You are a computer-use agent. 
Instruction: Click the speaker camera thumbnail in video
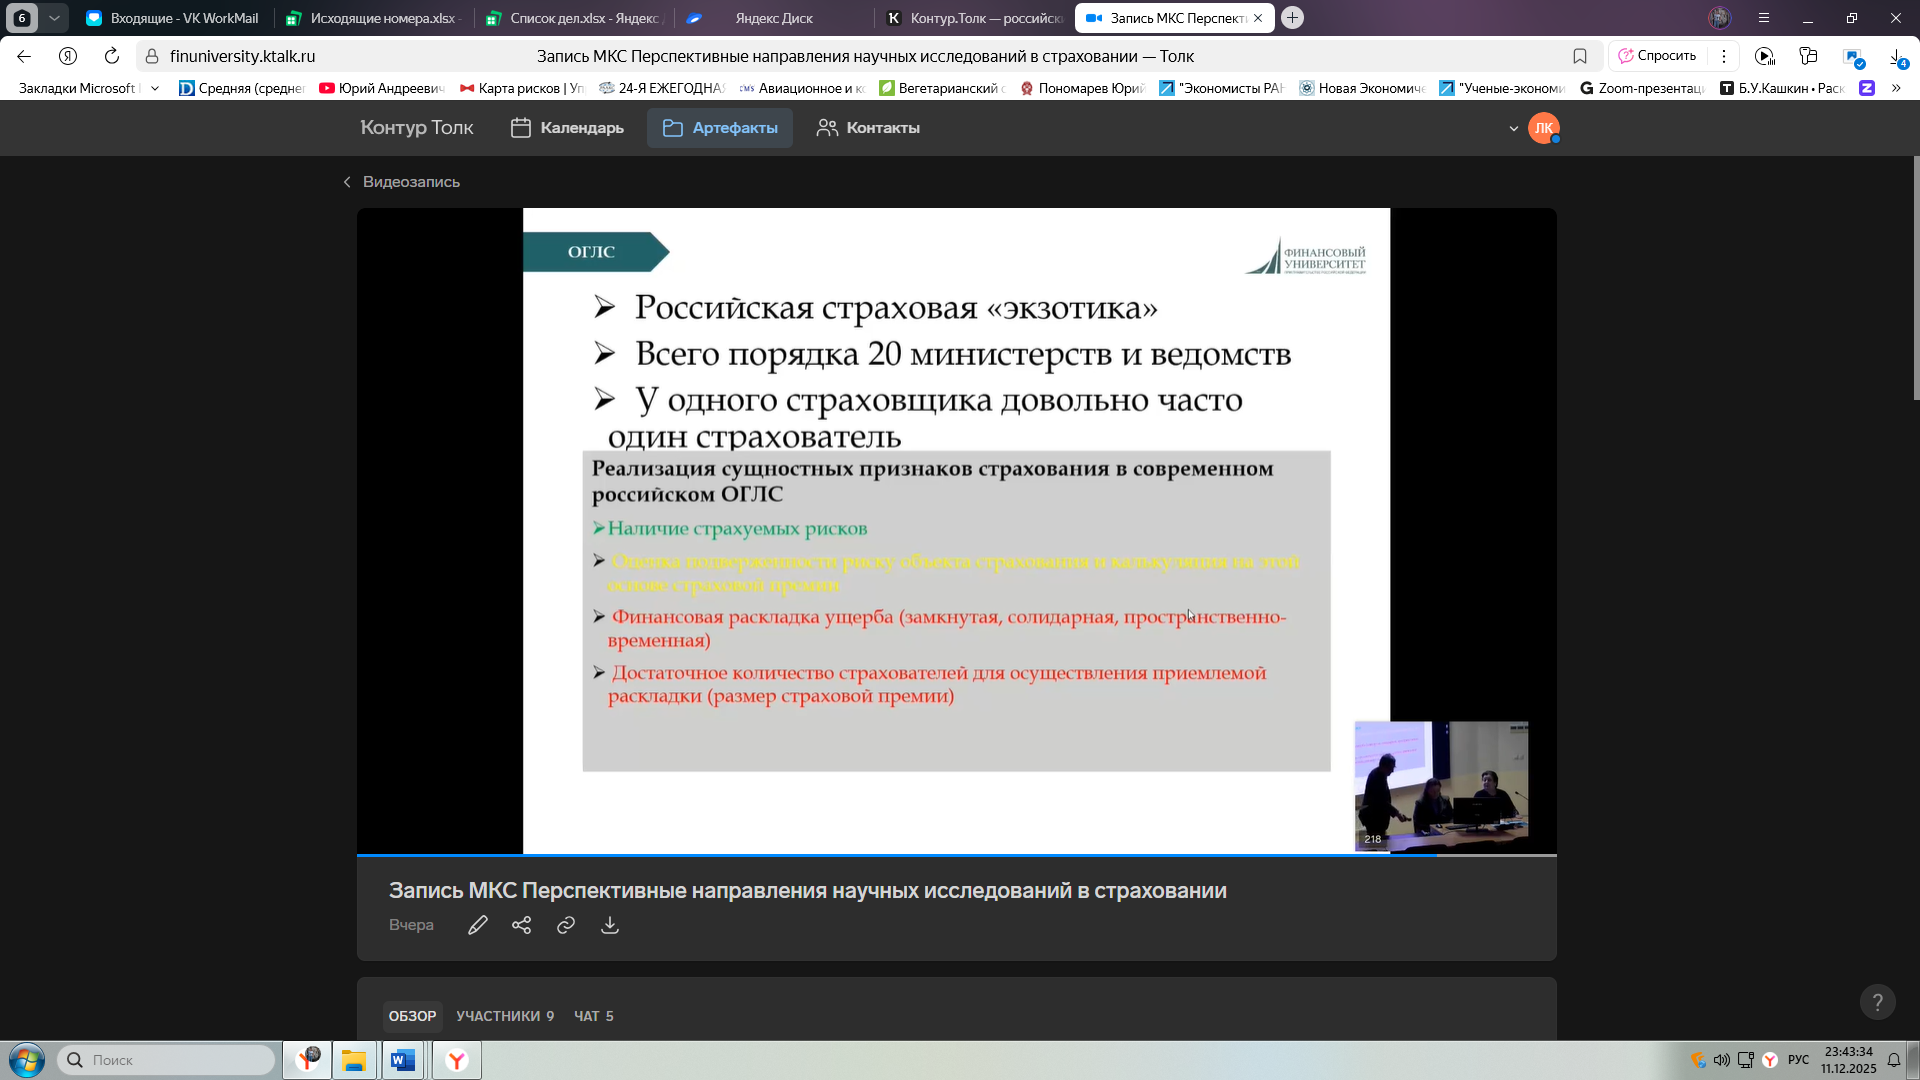[1441, 785]
